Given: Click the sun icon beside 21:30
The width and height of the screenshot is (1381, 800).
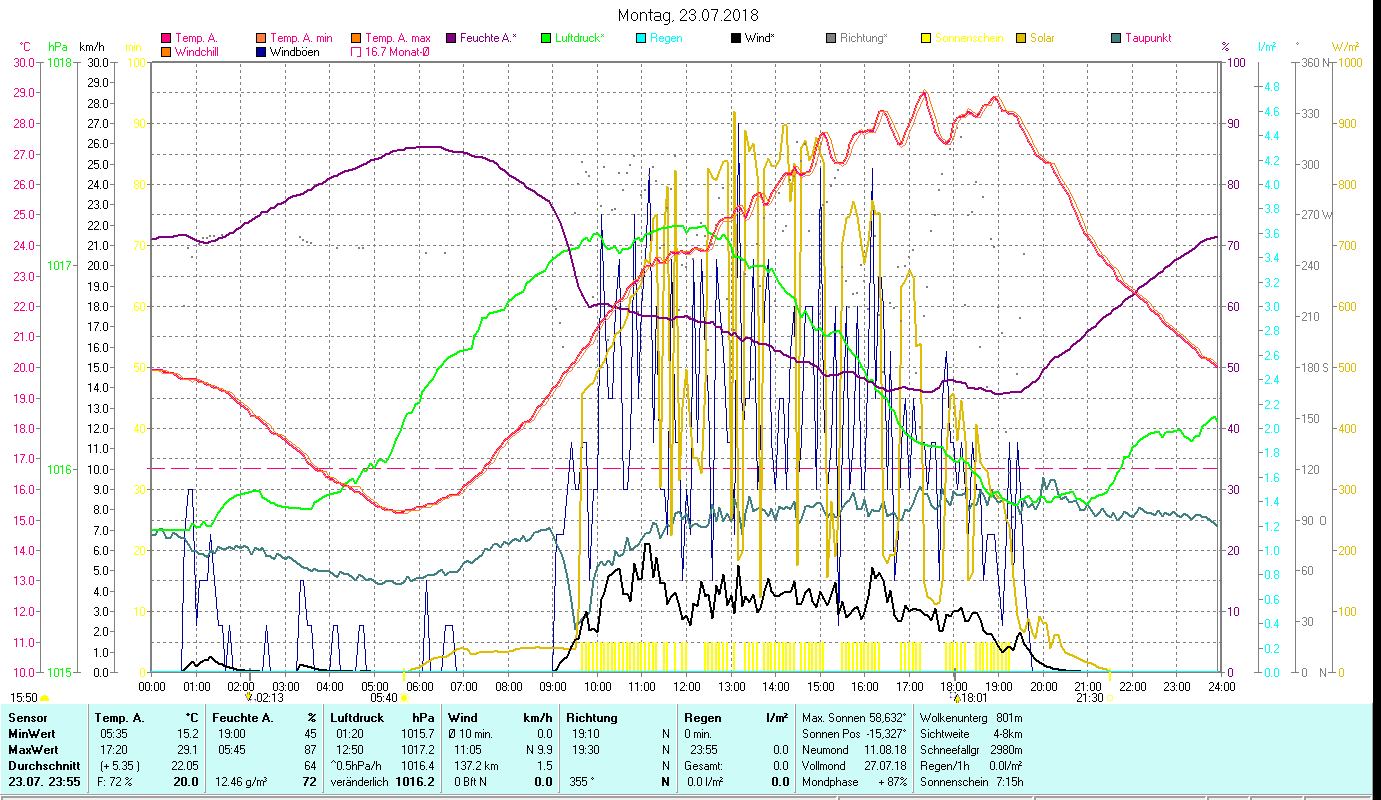Looking at the screenshot, I should (x=1111, y=698).
